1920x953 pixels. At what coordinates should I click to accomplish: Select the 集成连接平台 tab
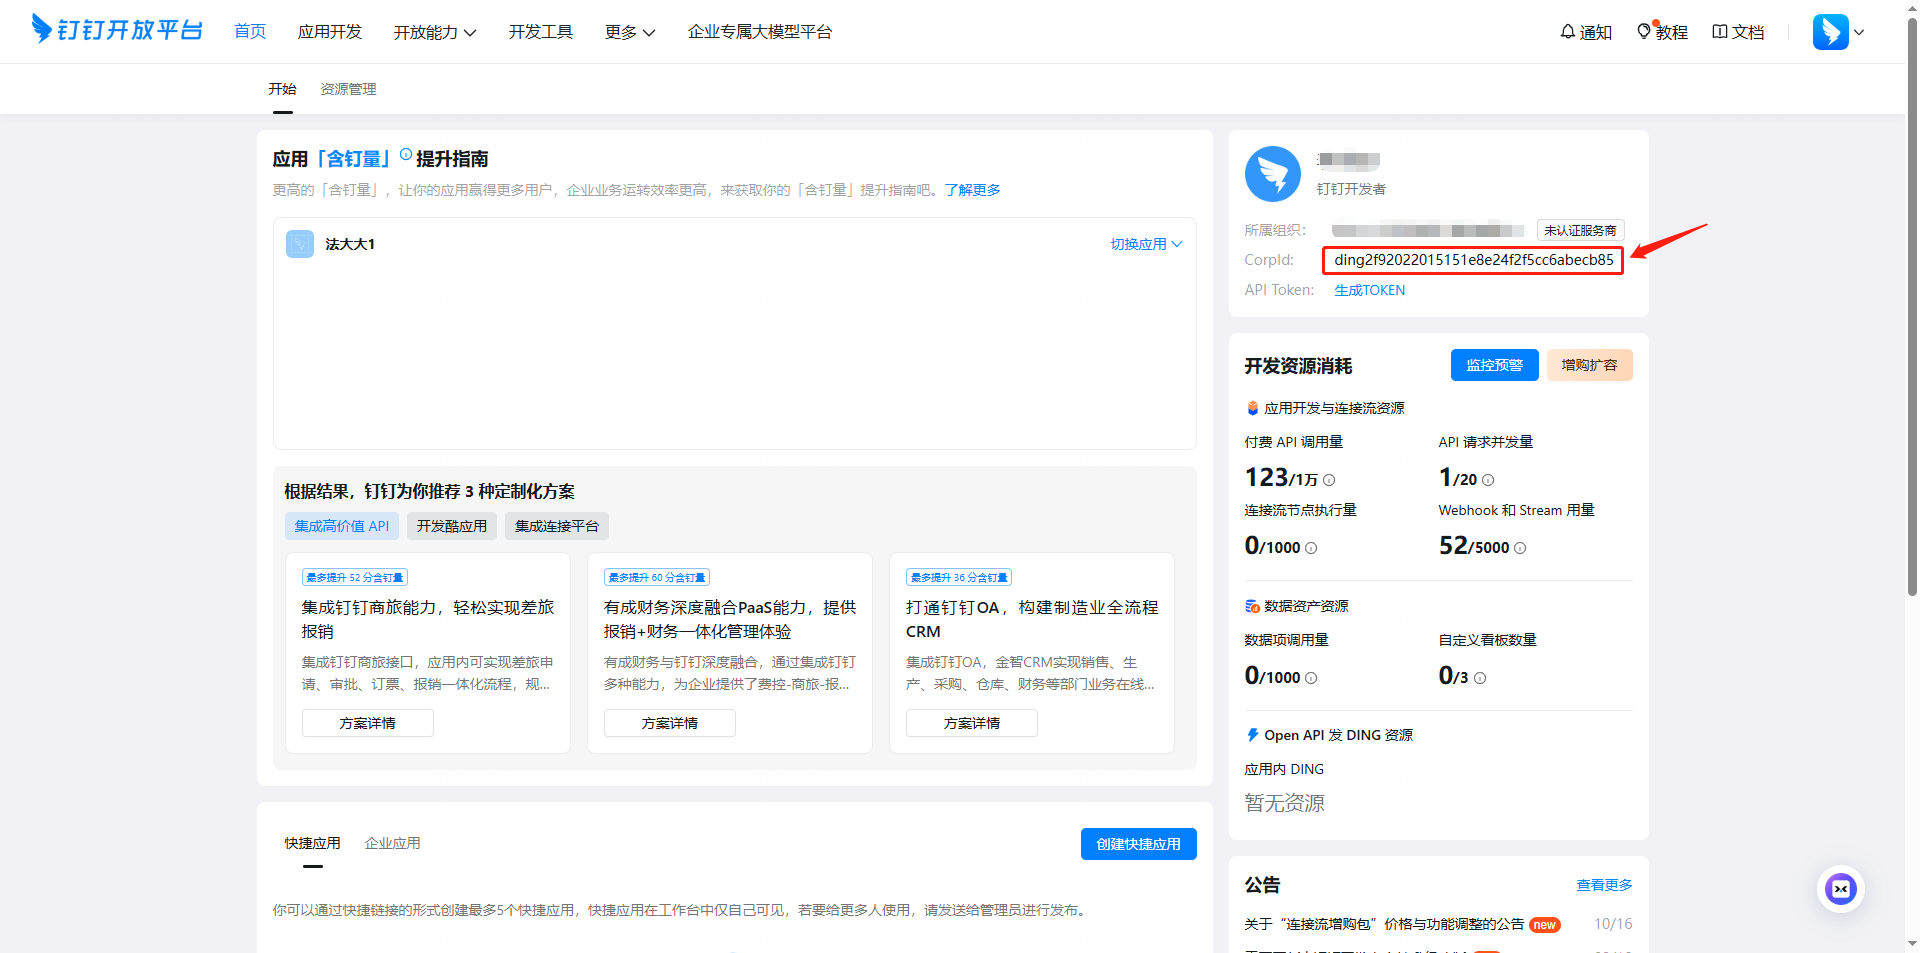(x=557, y=526)
